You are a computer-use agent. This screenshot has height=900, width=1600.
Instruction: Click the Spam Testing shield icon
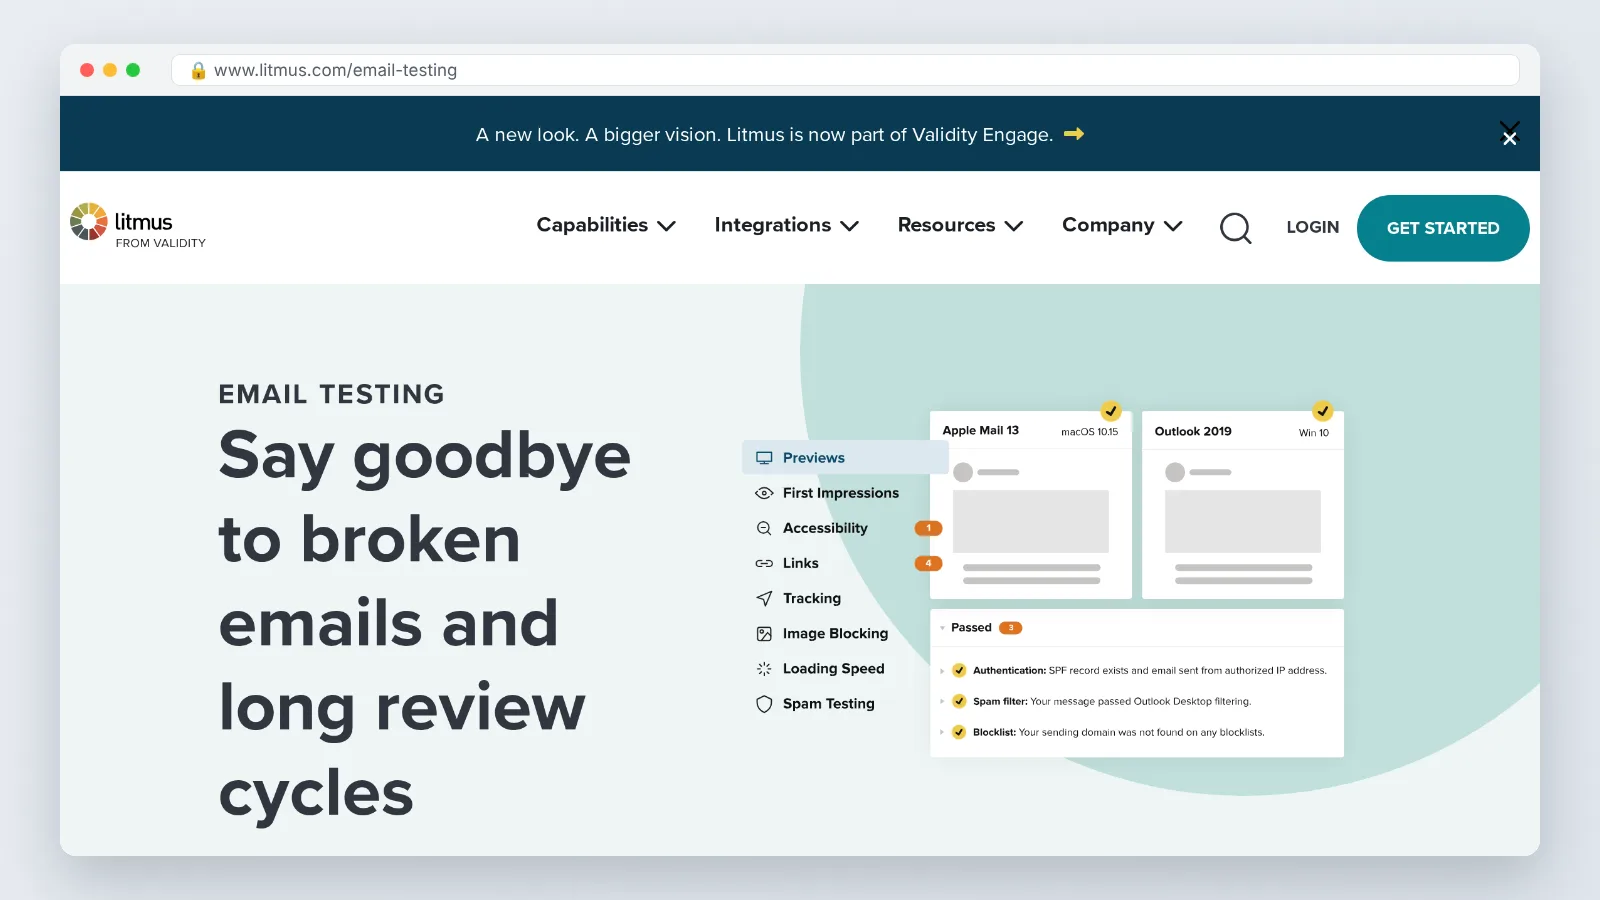click(x=764, y=704)
